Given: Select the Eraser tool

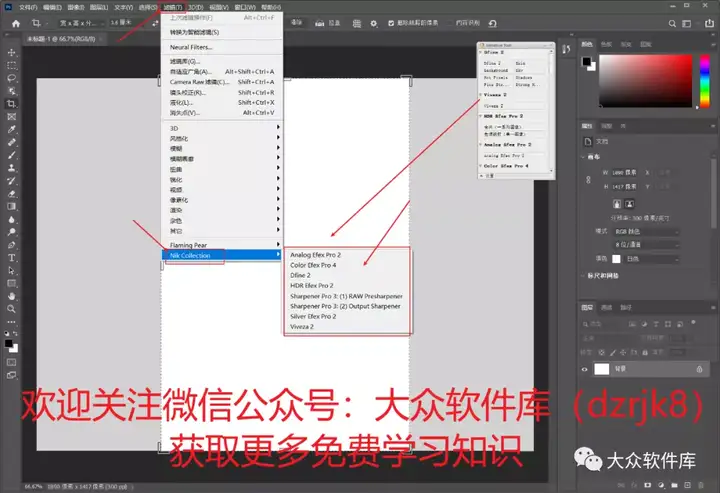Looking at the screenshot, I should (11, 194).
